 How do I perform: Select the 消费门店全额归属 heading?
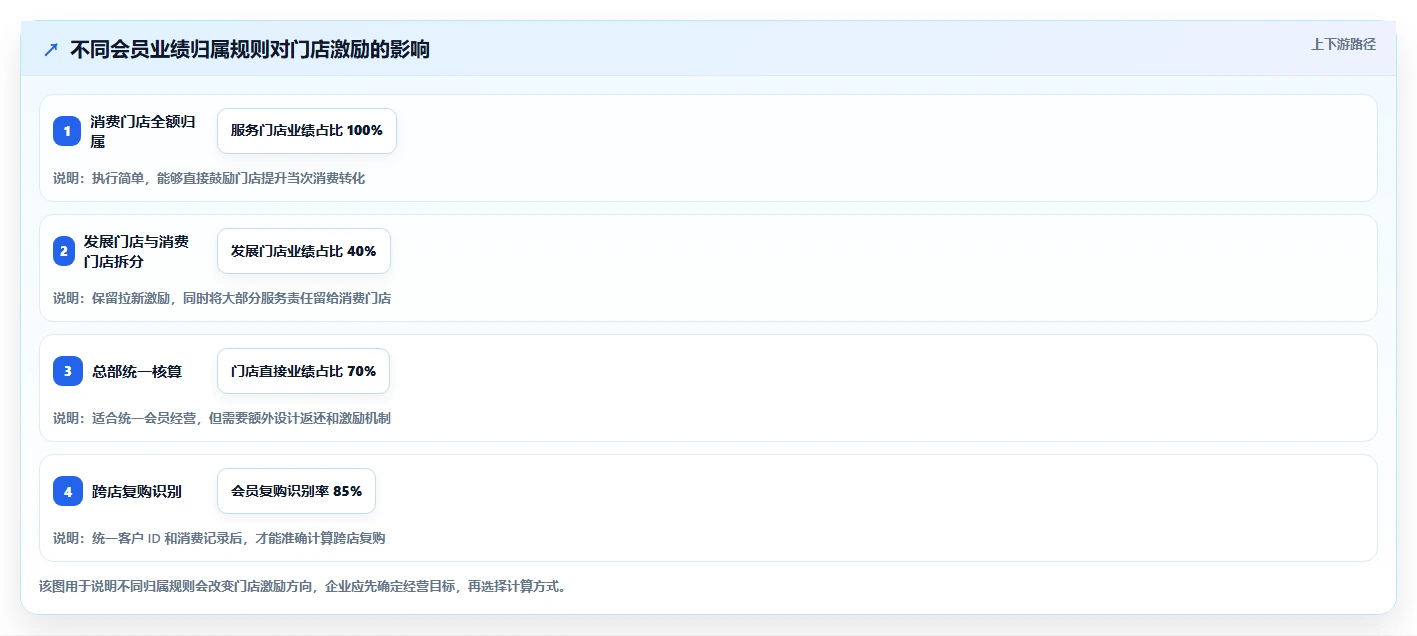coord(143,131)
